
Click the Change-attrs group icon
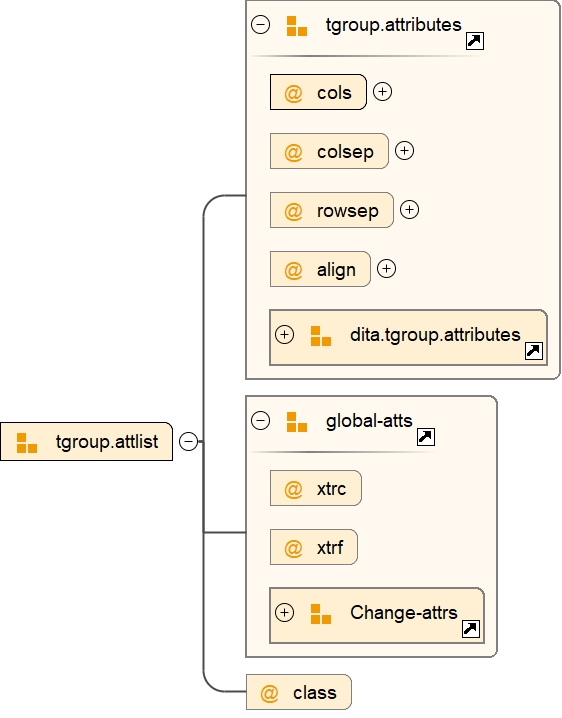click(321, 614)
